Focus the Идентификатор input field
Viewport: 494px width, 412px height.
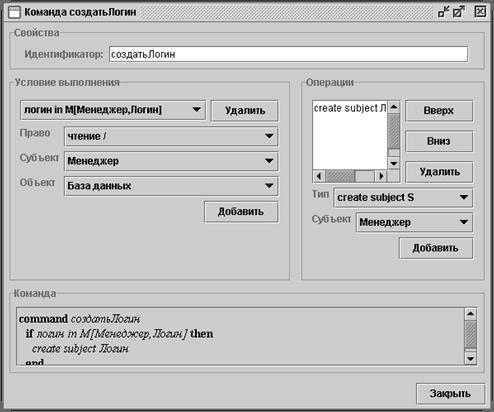(x=288, y=54)
